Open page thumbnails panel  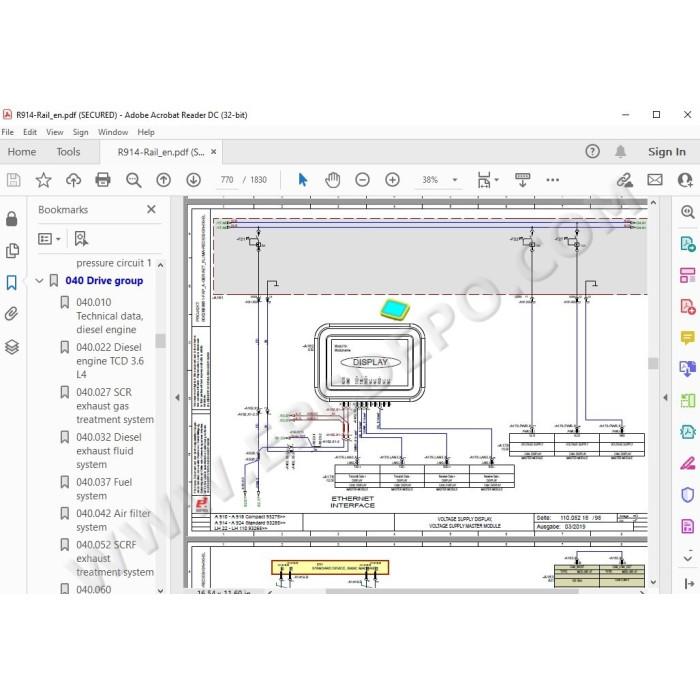tap(12, 250)
